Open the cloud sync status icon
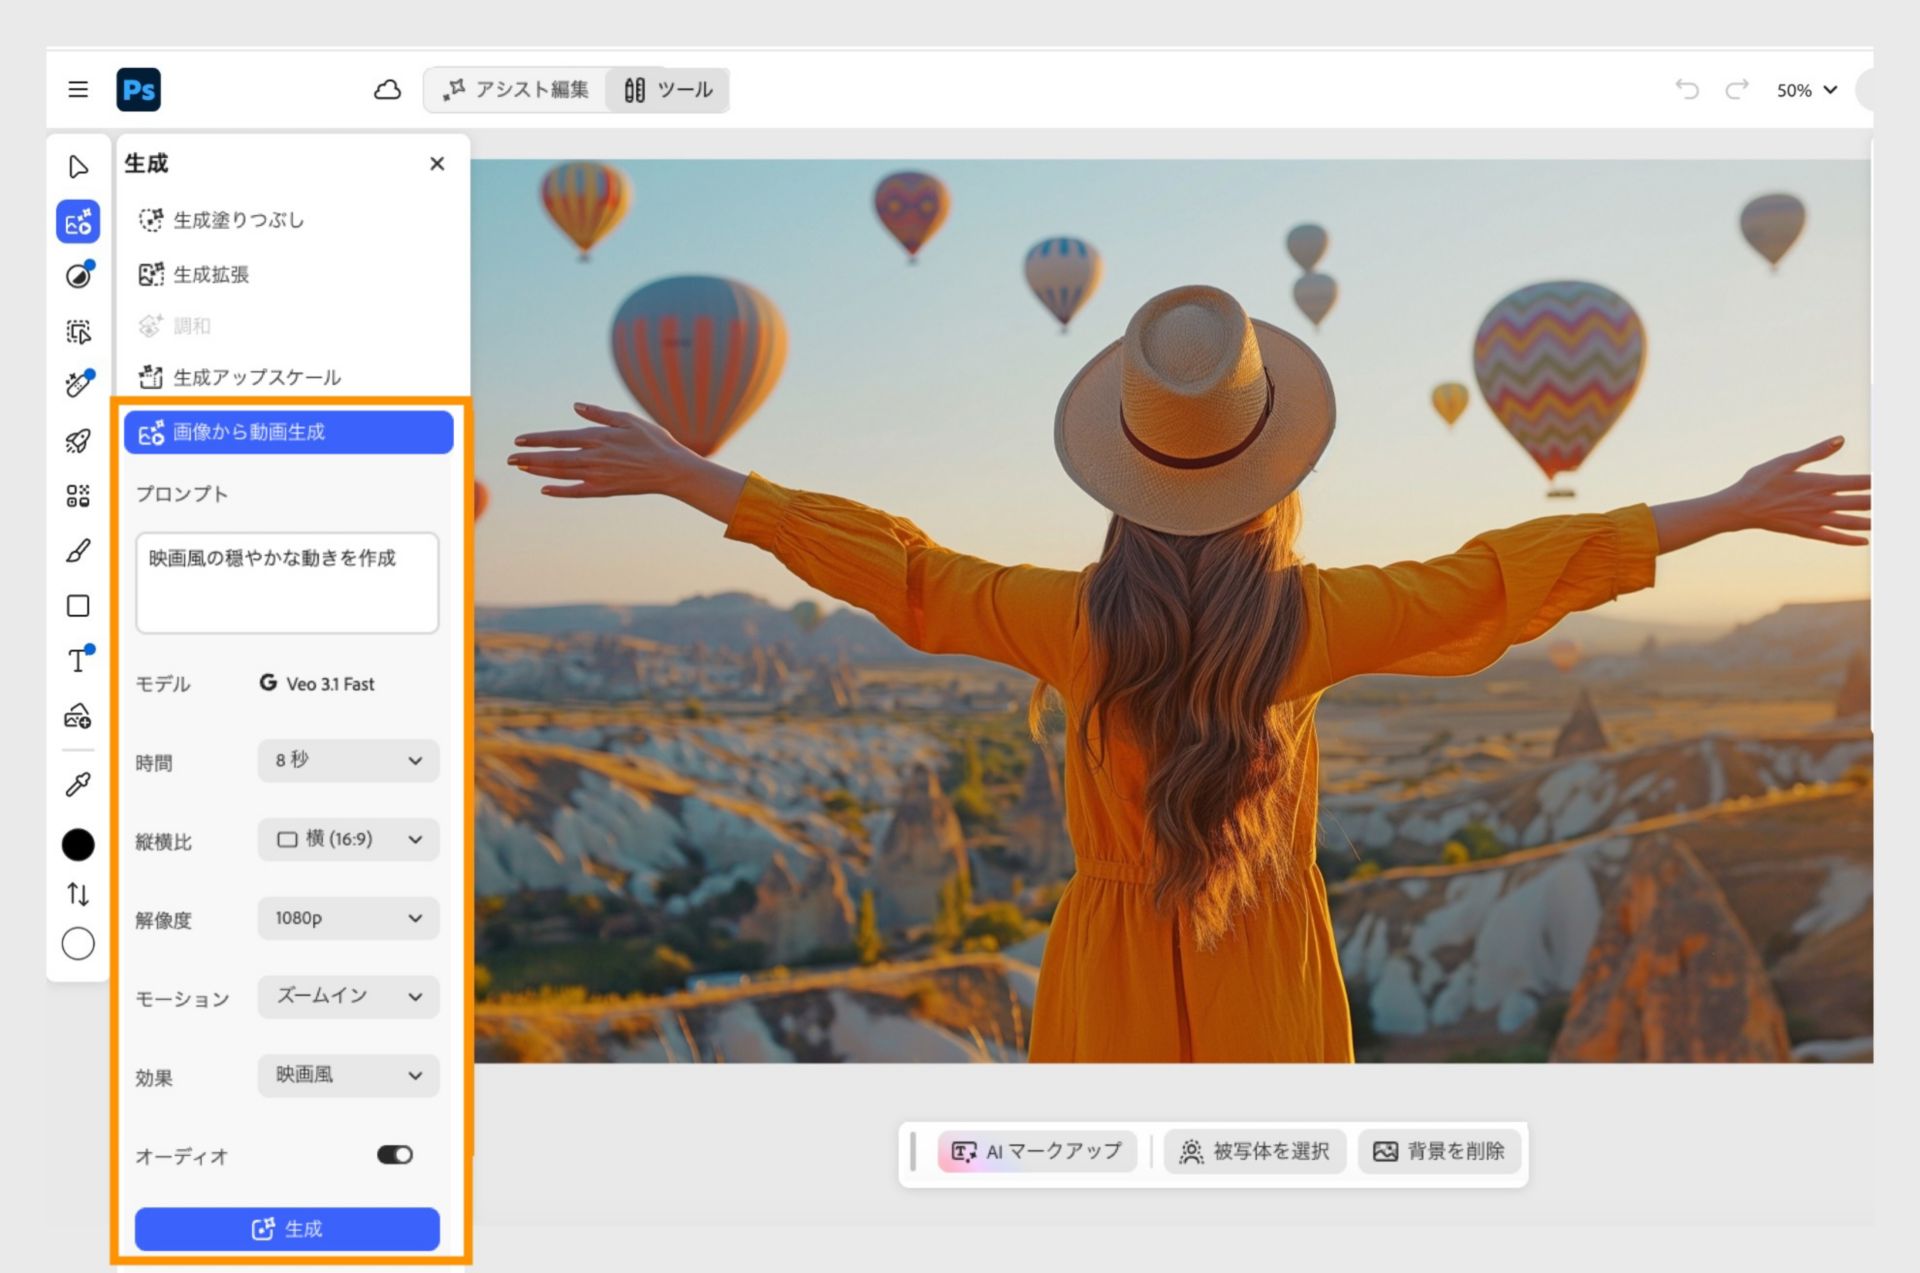 [387, 90]
